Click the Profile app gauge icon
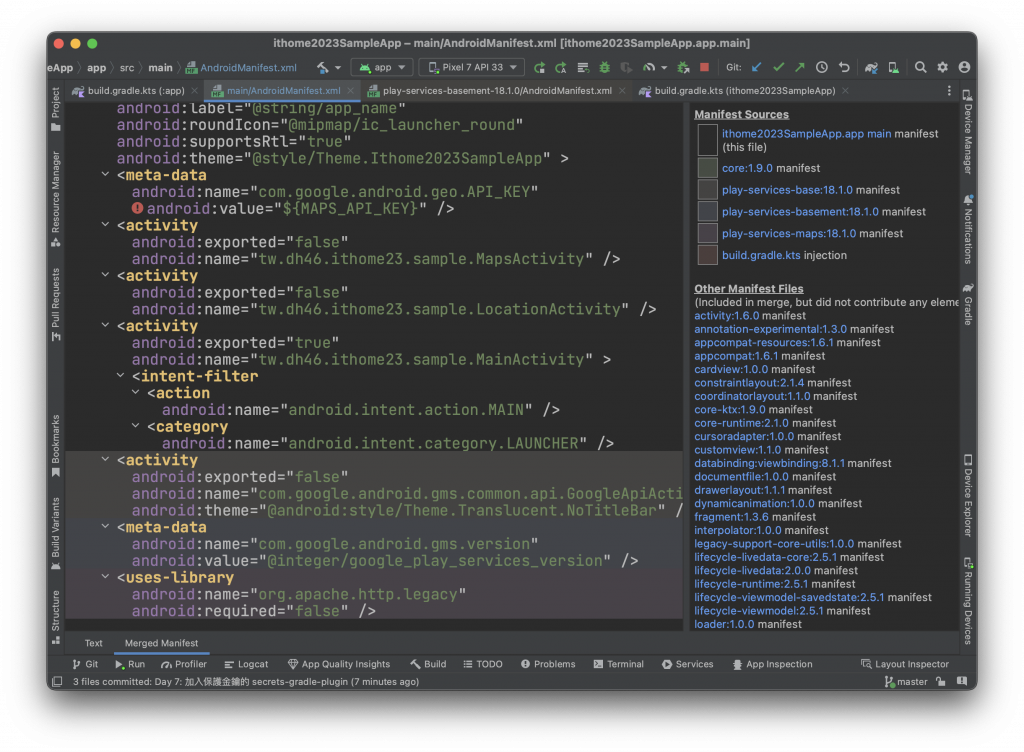Image resolution: width=1024 pixels, height=752 pixels. (x=648, y=67)
